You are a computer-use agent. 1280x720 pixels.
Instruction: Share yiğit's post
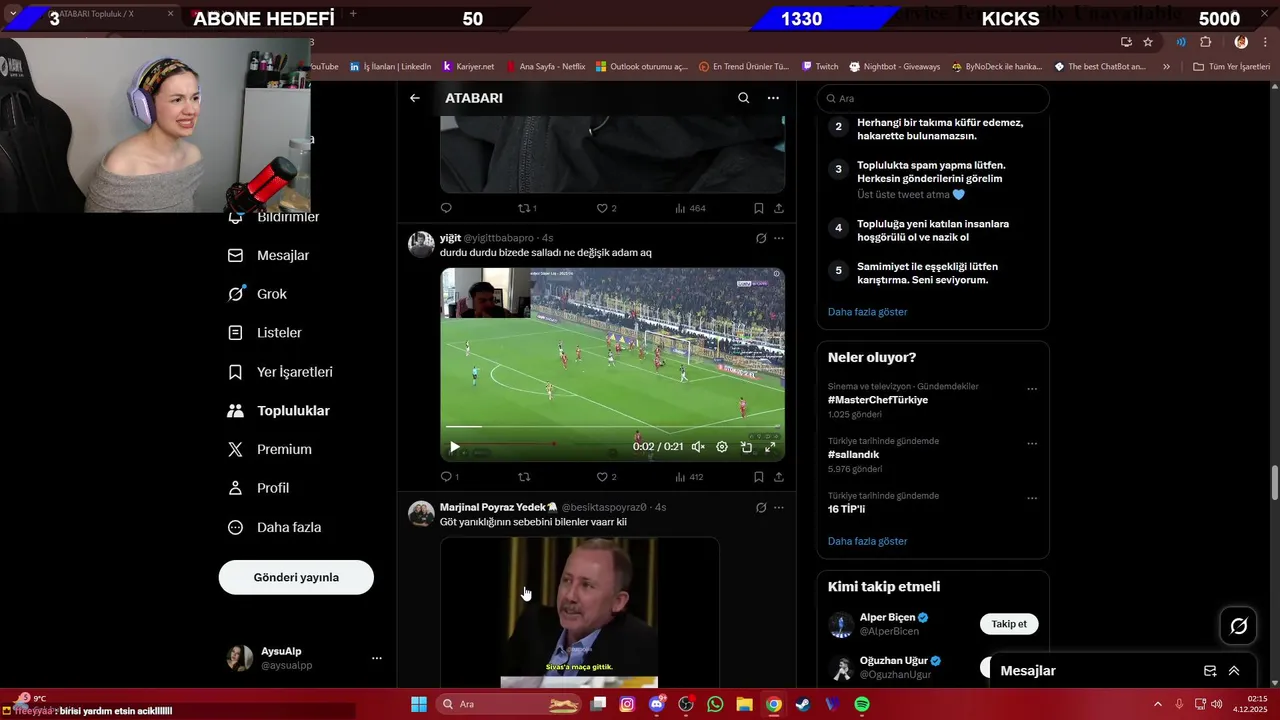point(779,477)
